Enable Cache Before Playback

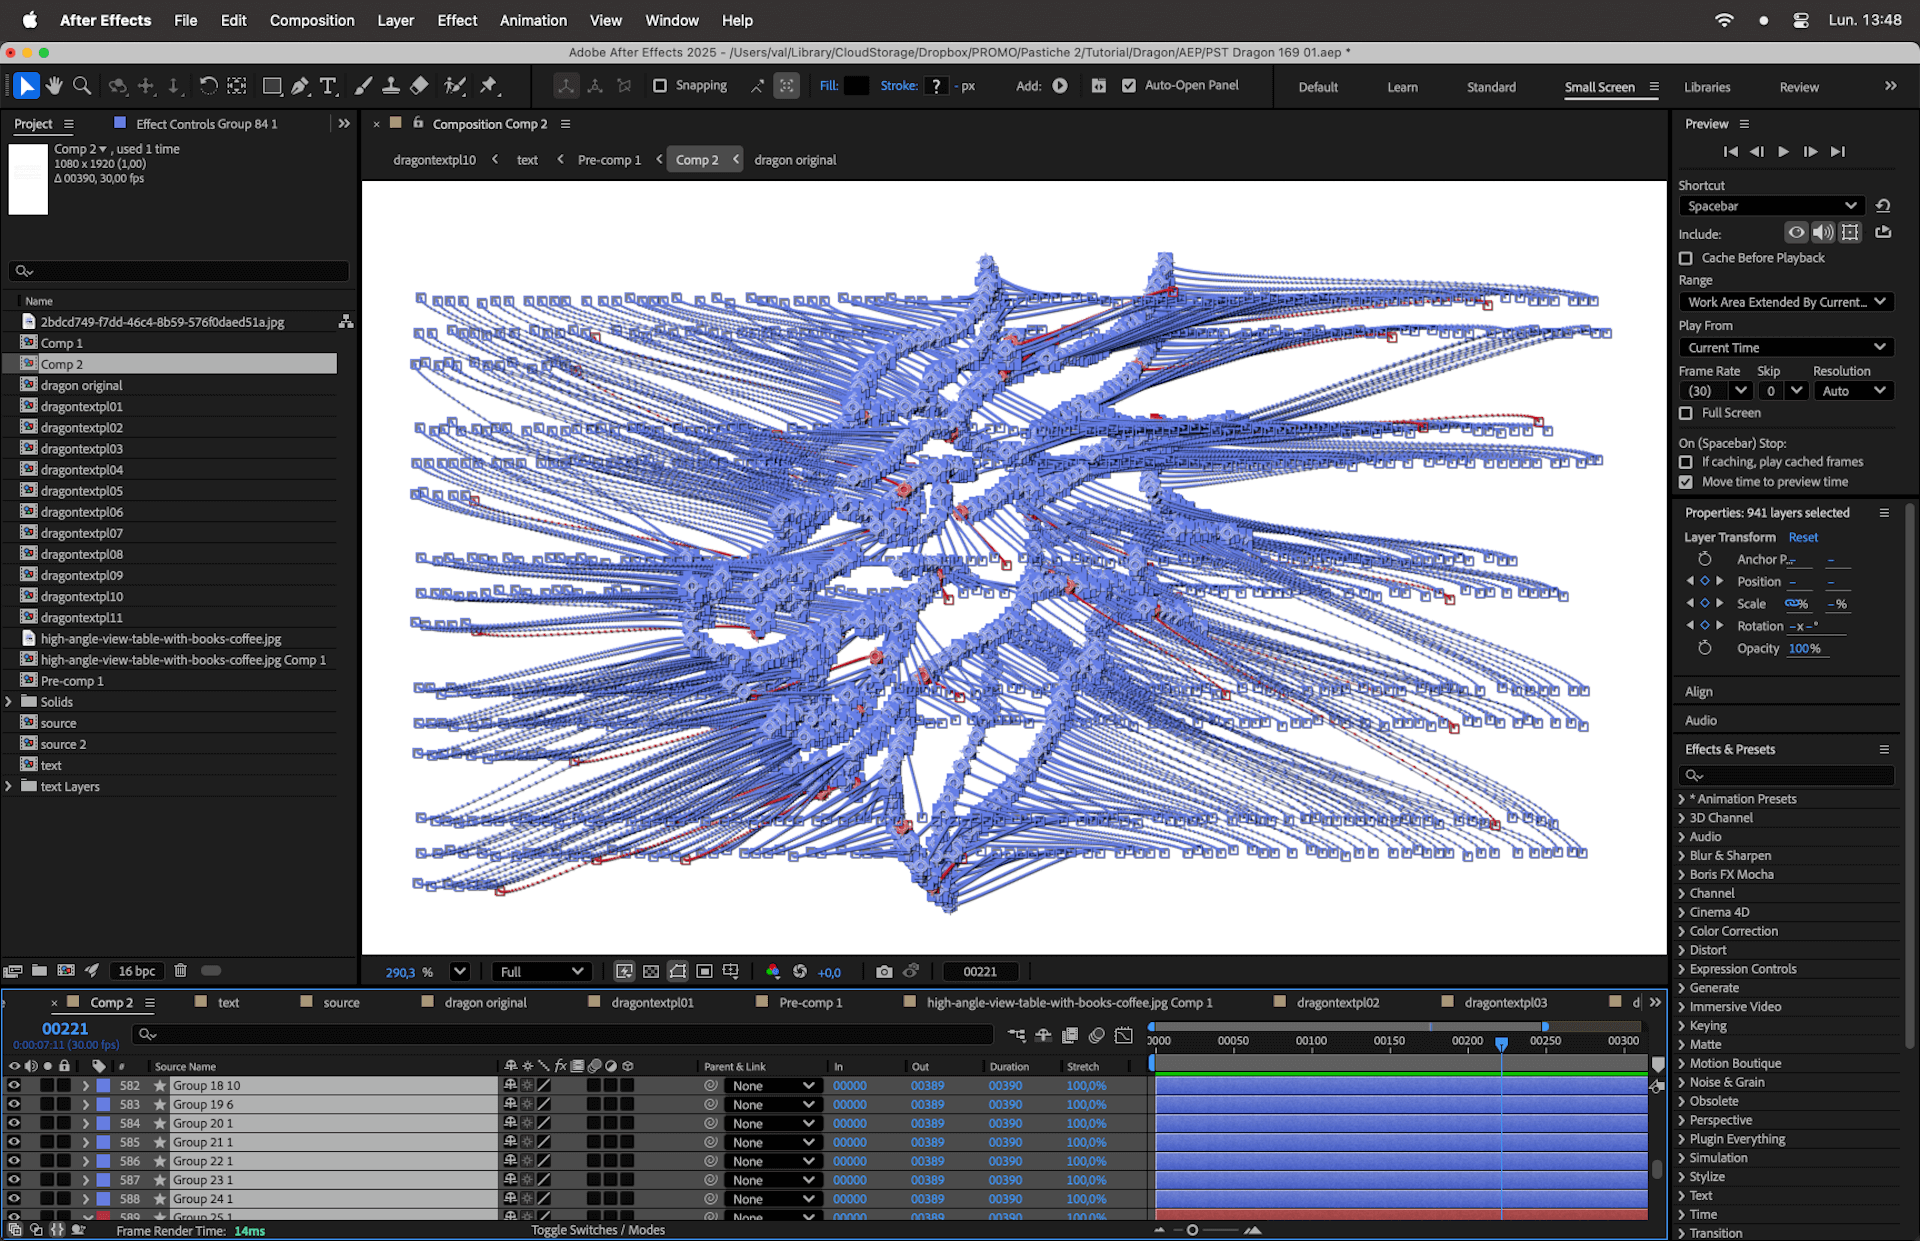1686,258
